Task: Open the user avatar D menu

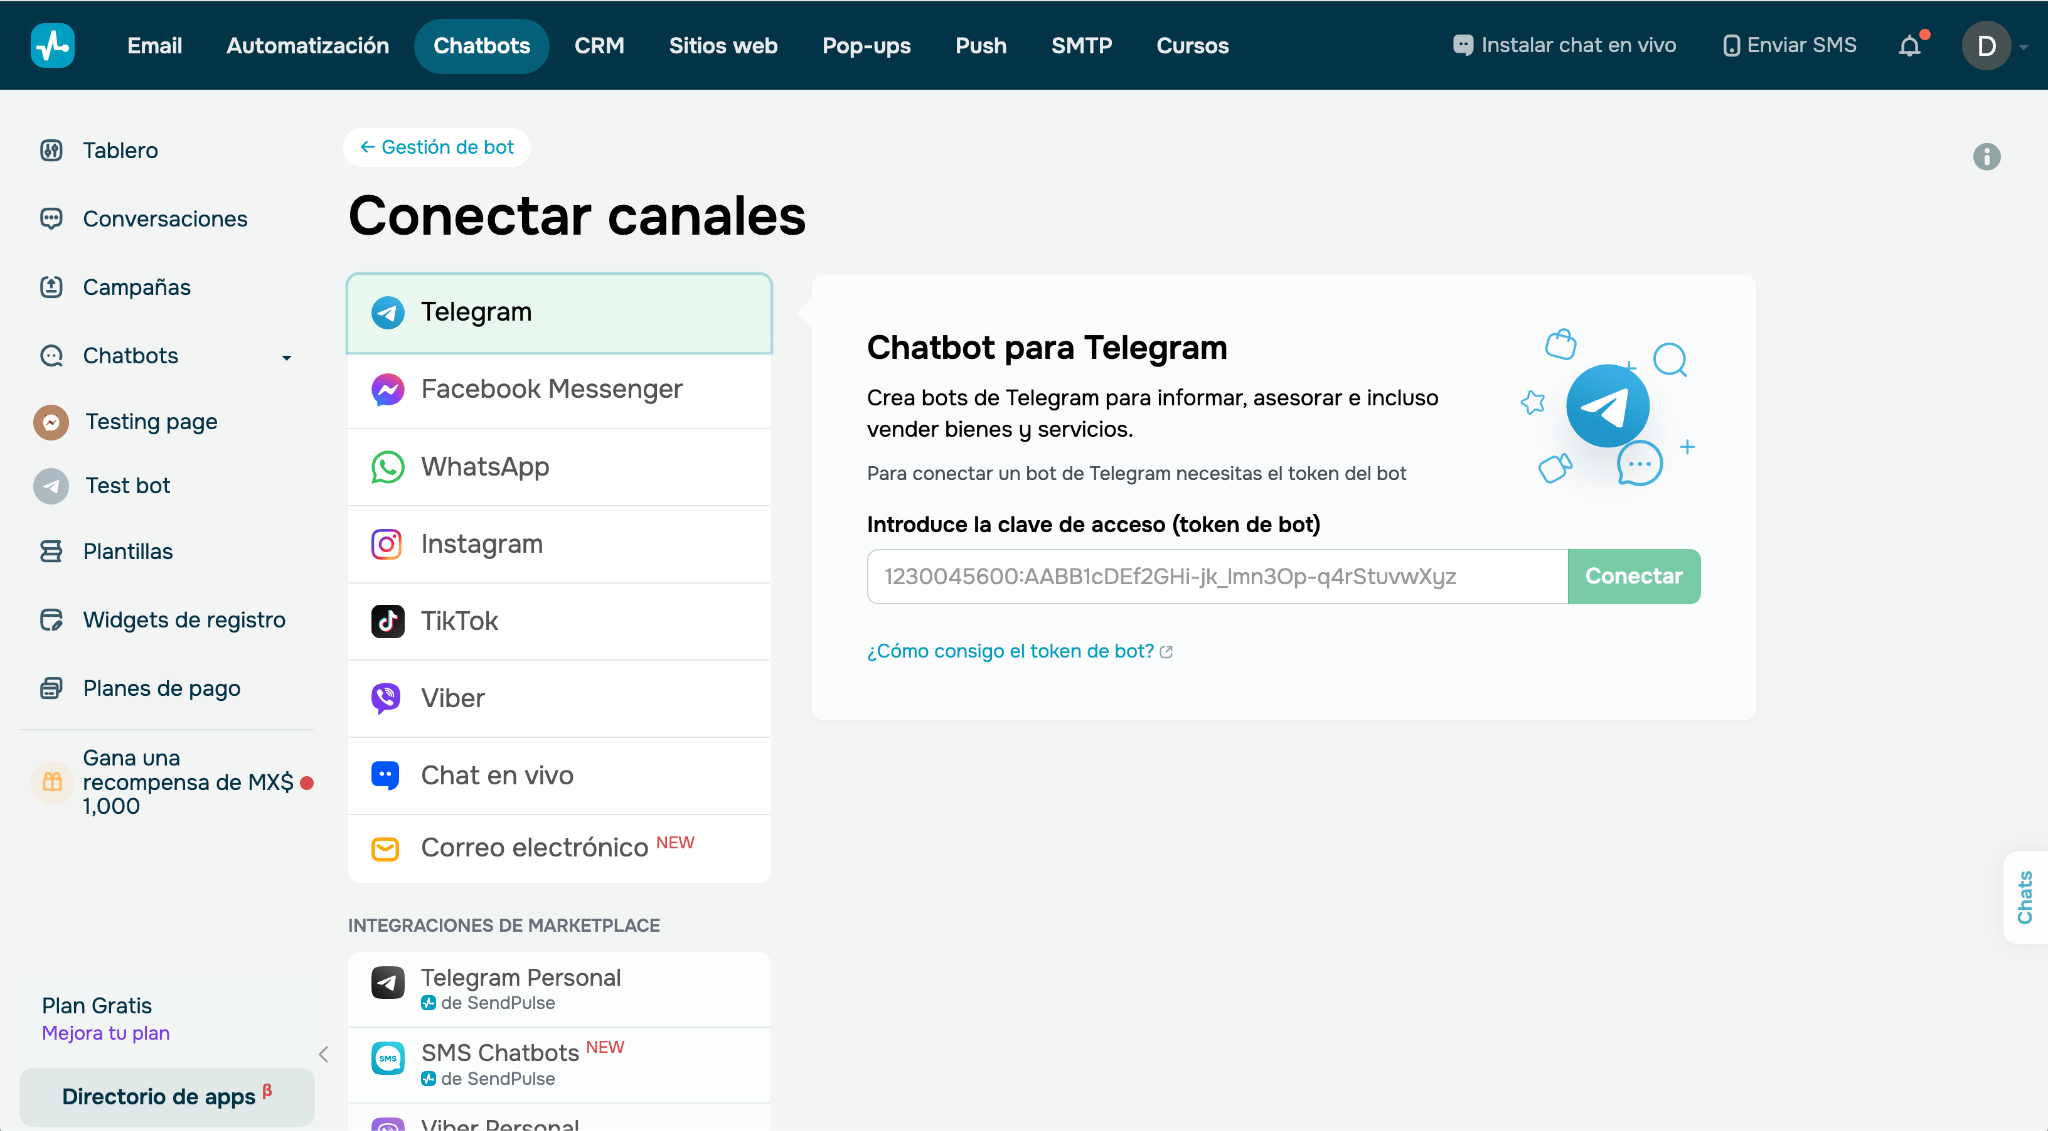Action: tap(1986, 46)
